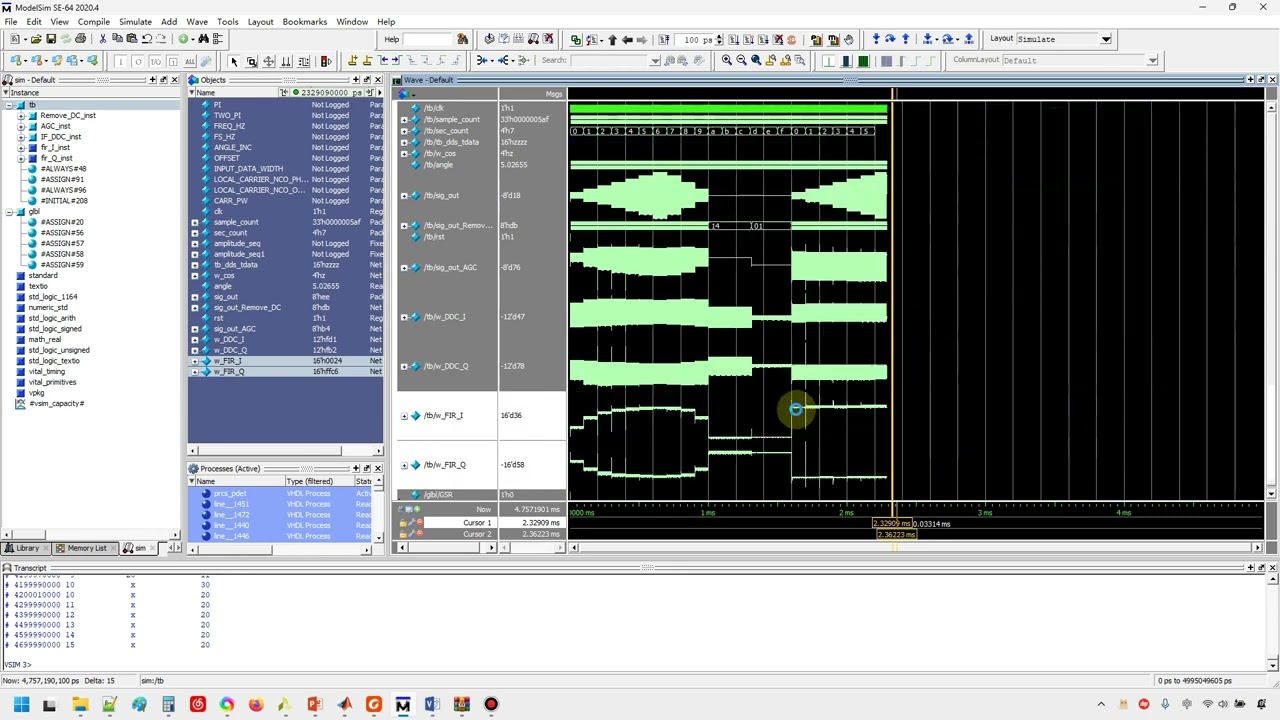Click the black left arrow toolbar icon

coord(627,39)
